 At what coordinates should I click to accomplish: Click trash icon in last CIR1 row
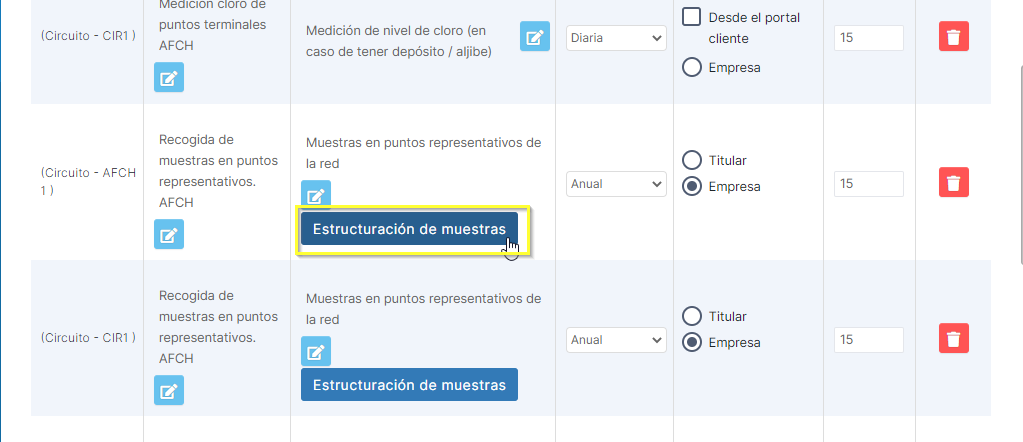coord(954,339)
